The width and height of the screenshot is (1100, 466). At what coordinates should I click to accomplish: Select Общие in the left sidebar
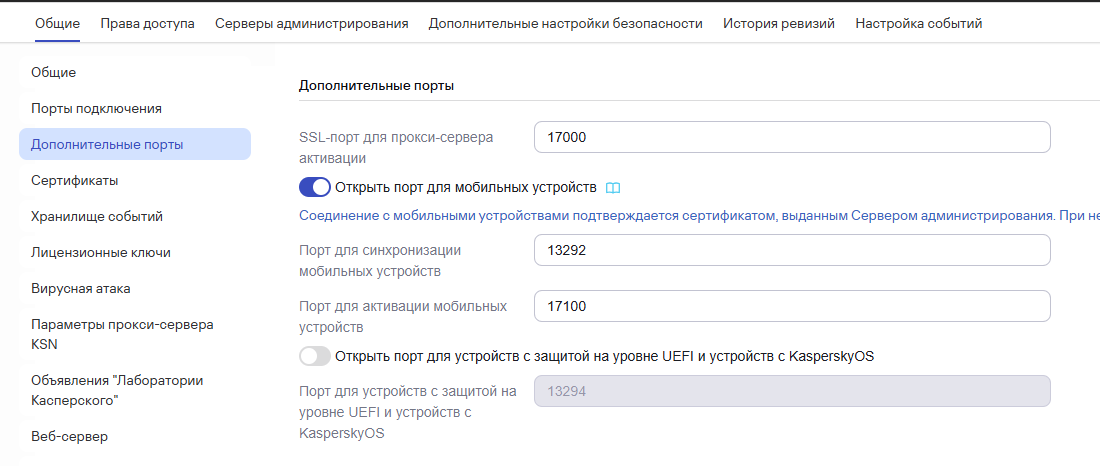[54, 72]
